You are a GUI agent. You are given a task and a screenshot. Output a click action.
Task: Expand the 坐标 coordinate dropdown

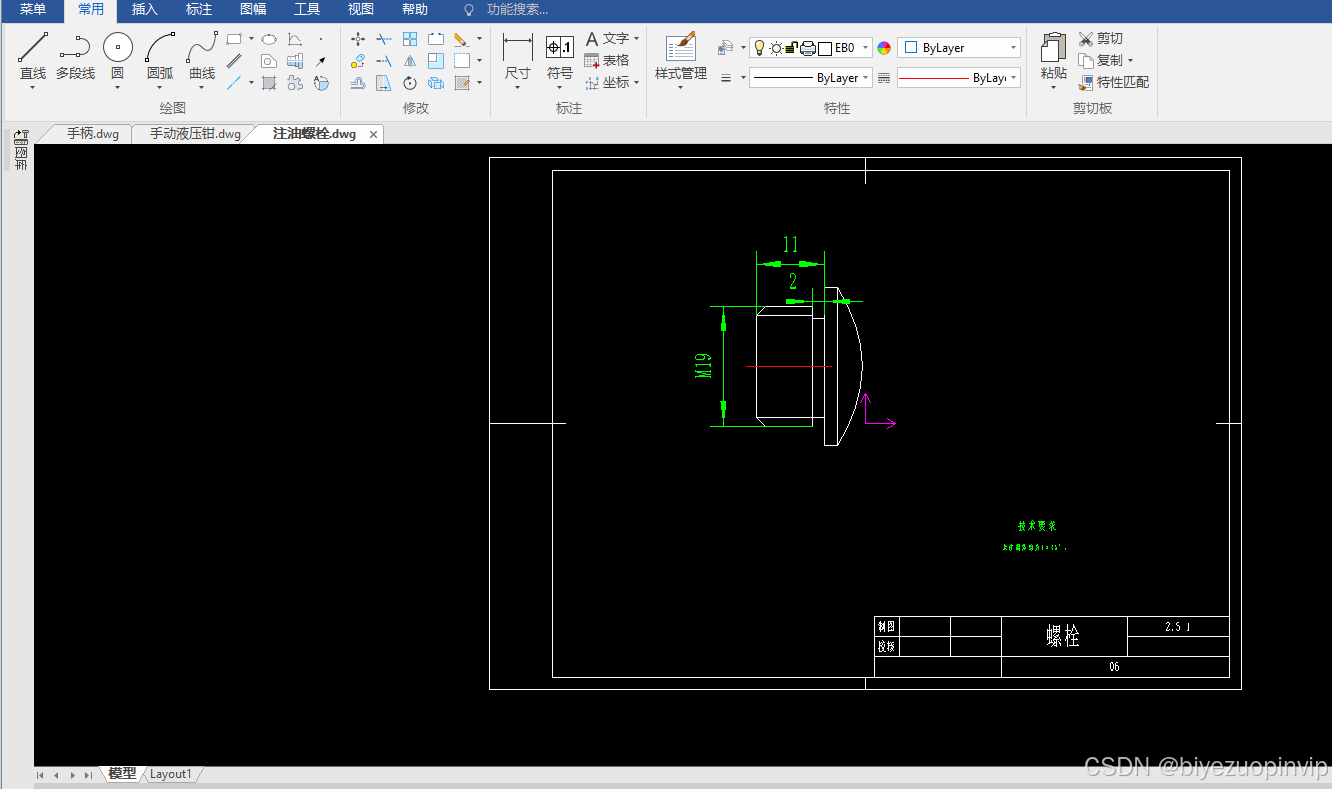click(x=637, y=83)
